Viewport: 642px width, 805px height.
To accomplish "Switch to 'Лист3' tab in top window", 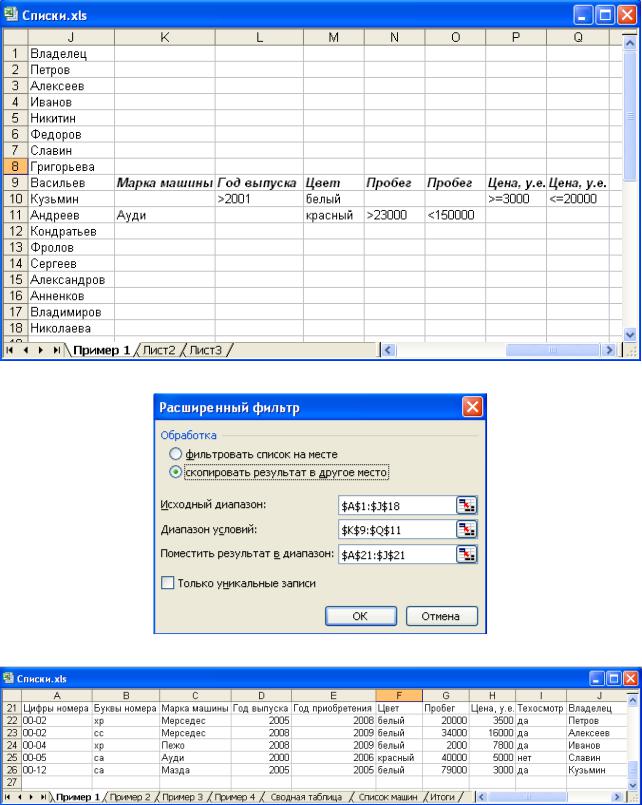I will [205, 350].
